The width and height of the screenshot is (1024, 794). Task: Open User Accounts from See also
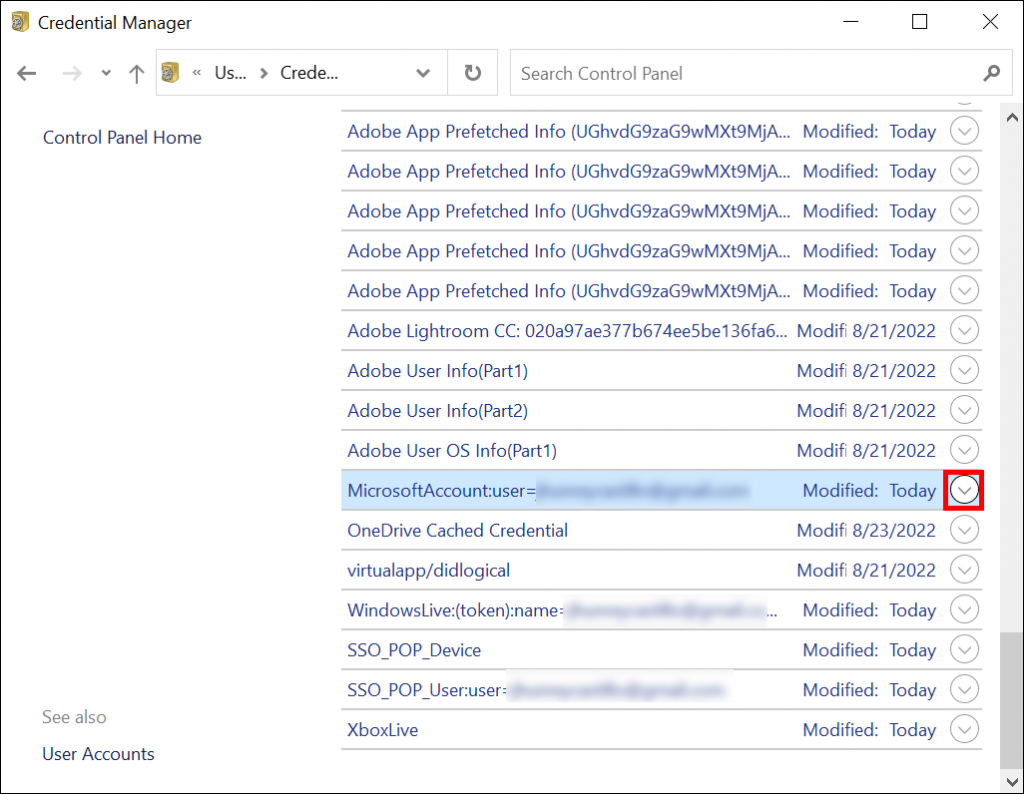click(x=98, y=754)
